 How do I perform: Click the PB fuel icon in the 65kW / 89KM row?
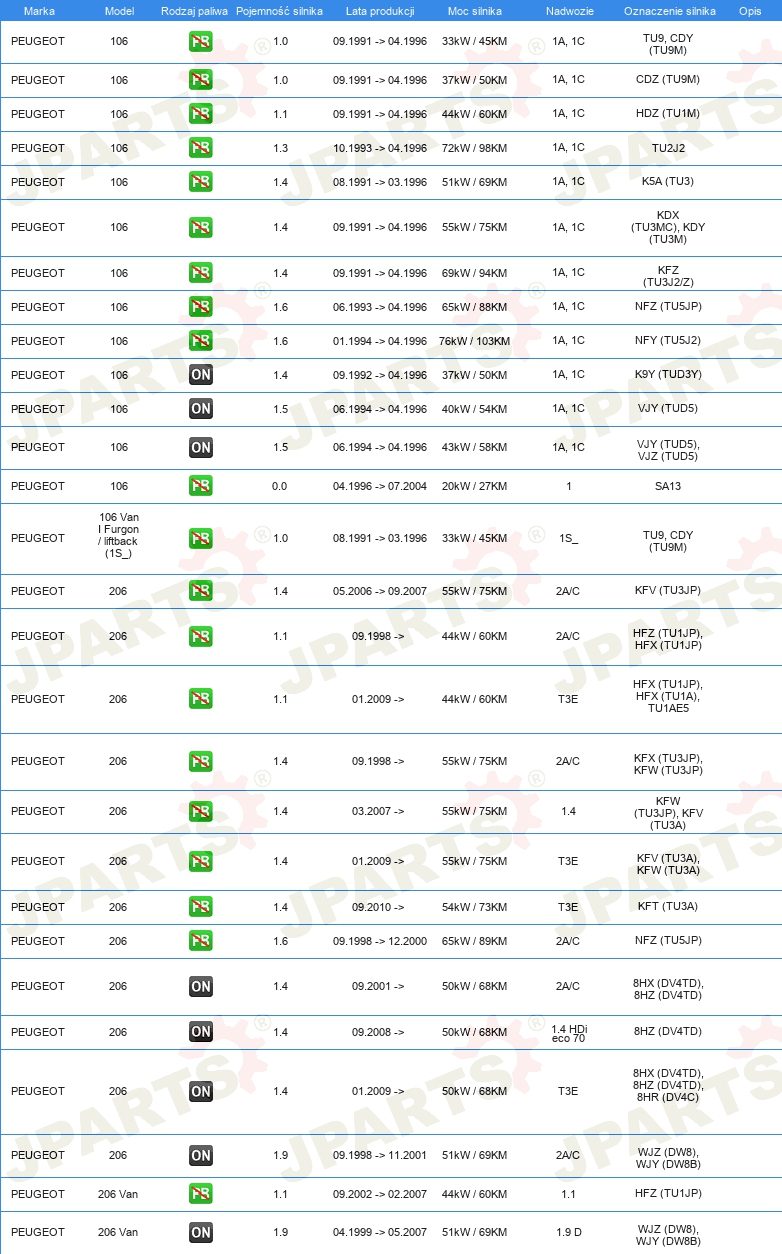coord(201,941)
